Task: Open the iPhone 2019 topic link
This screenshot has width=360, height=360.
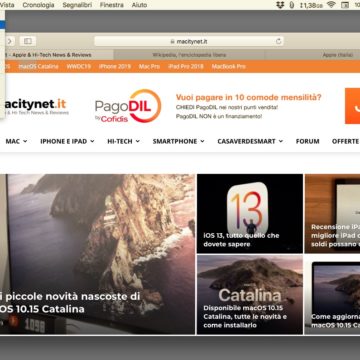Action: (x=115, y=66)
